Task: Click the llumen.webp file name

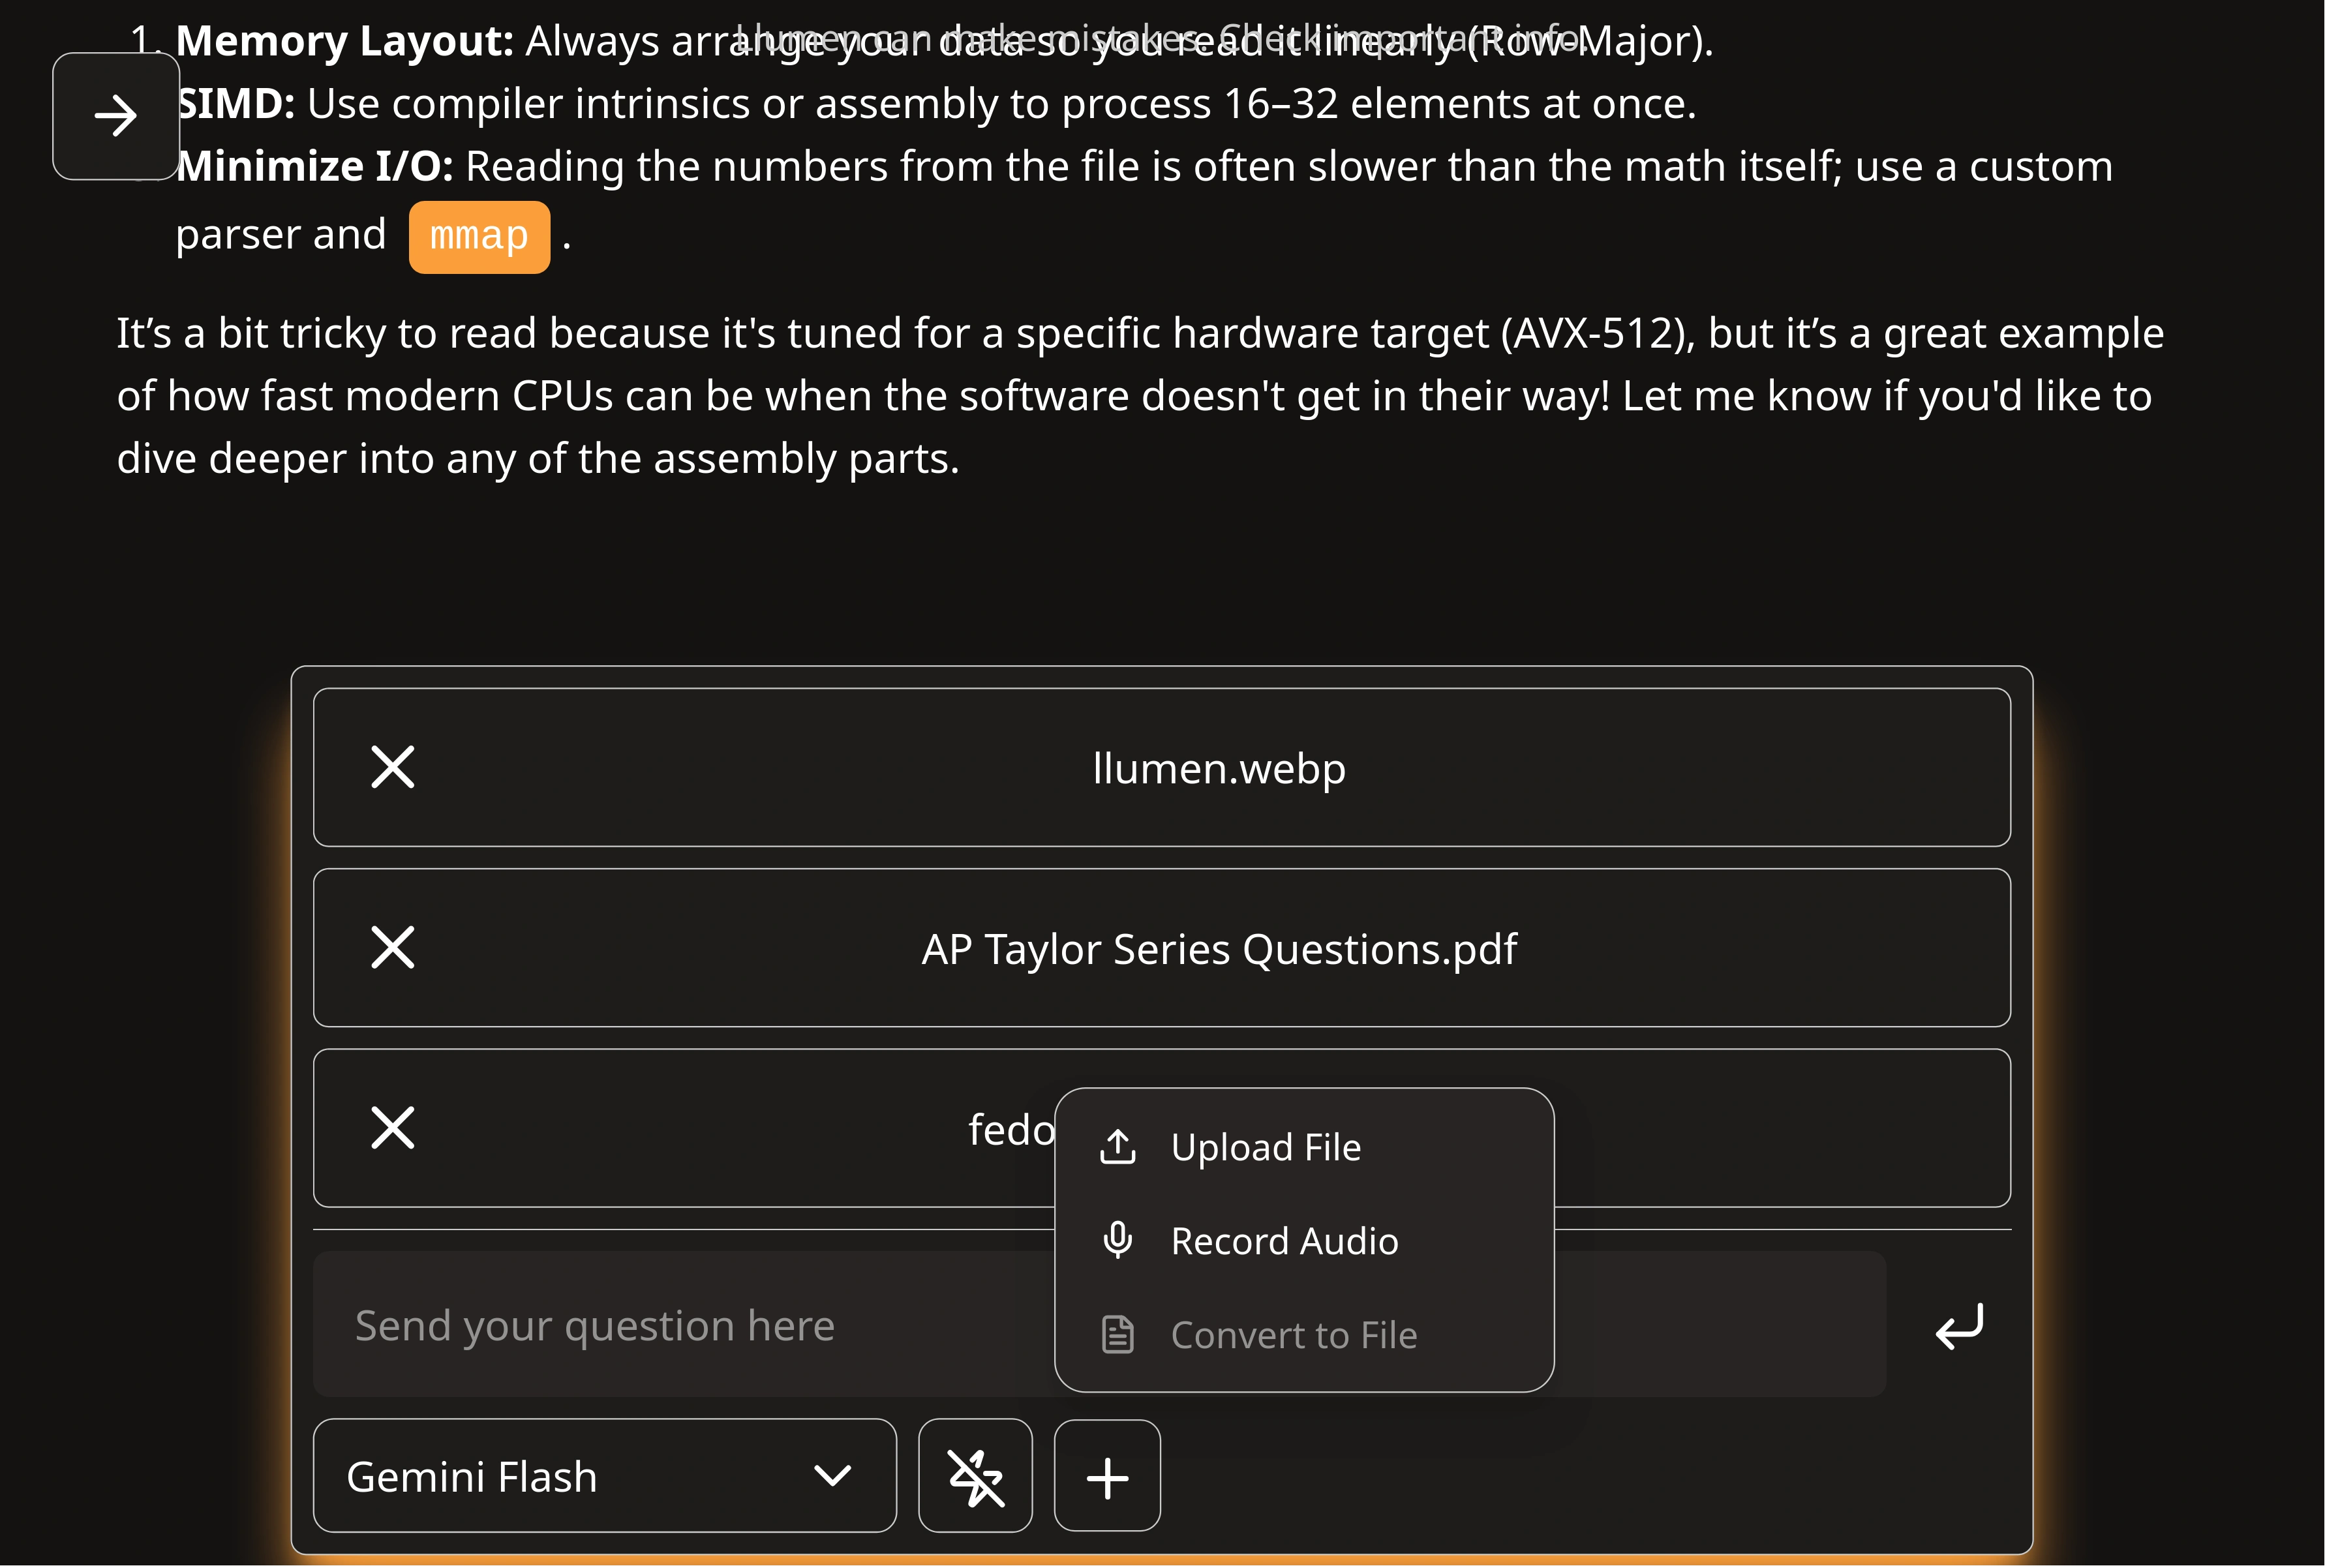Action: pyautogui.click(x=1218, y=768)
